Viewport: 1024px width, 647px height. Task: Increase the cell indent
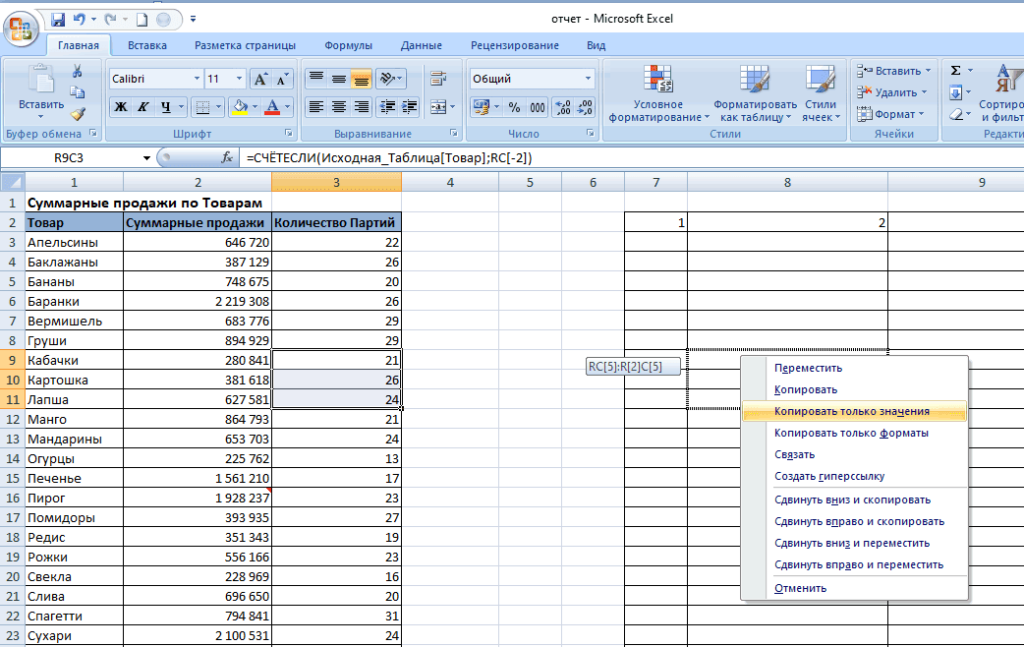pyautogui.click(x=409, y=106)
